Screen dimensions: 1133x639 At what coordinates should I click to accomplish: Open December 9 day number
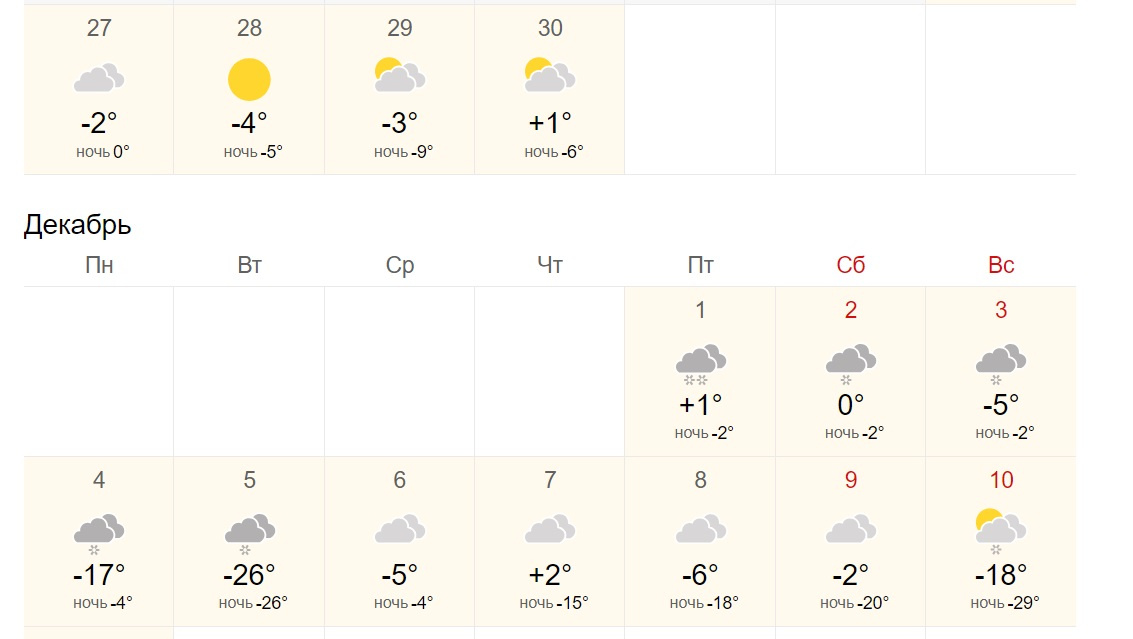850,480
